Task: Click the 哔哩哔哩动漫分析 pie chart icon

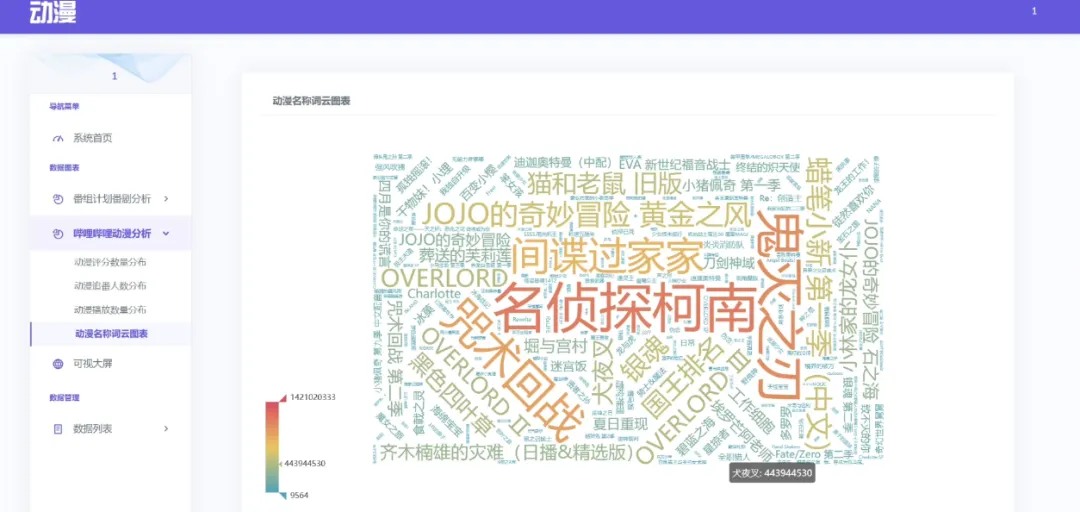Action: point(58,234)
